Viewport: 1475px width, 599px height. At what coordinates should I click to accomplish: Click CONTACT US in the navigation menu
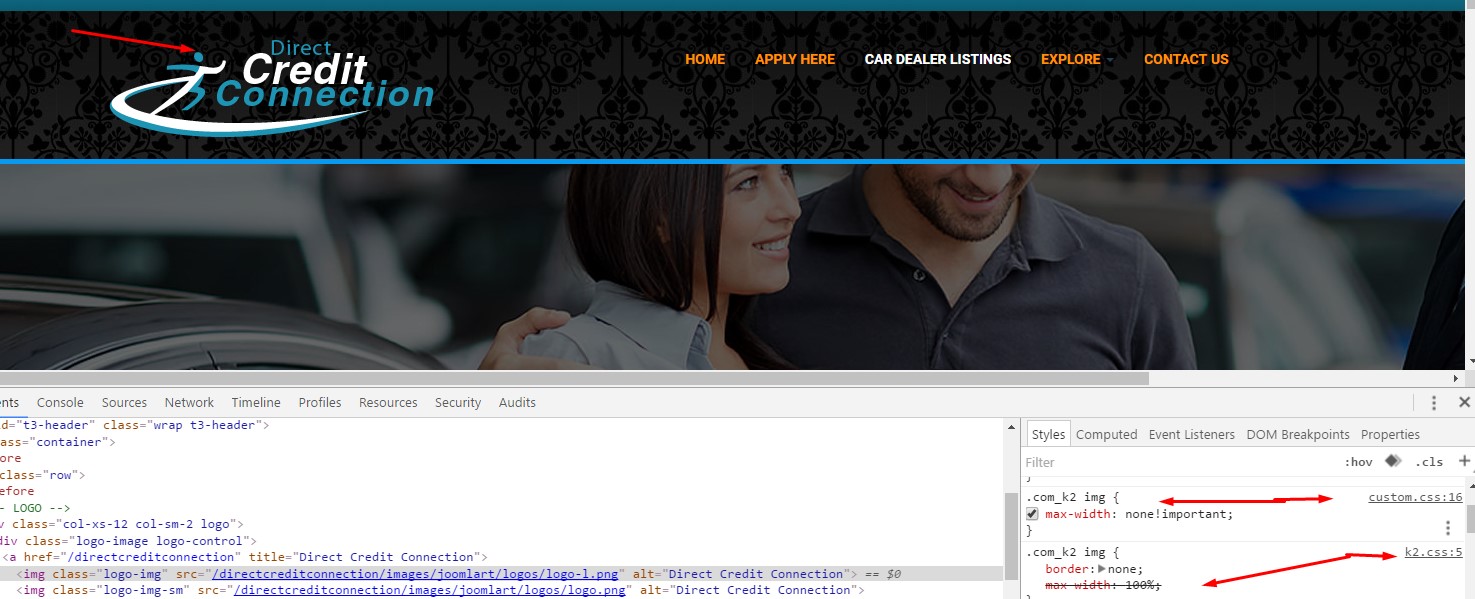tap(1186, 59)
